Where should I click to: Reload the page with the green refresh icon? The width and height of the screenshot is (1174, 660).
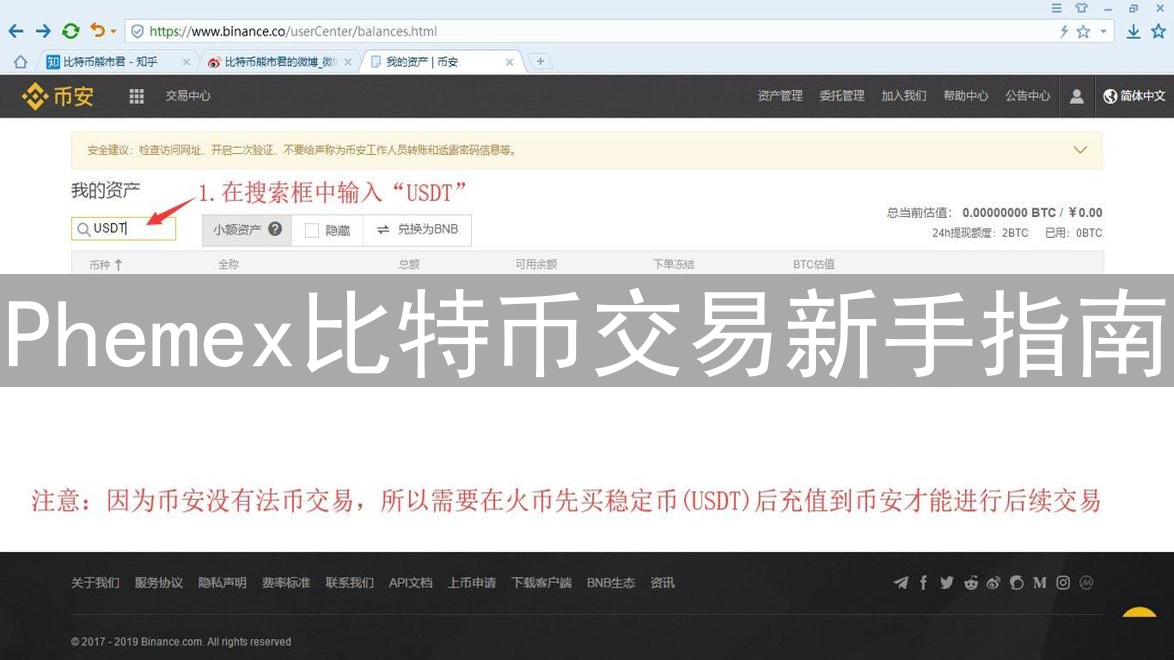[70, 31]
